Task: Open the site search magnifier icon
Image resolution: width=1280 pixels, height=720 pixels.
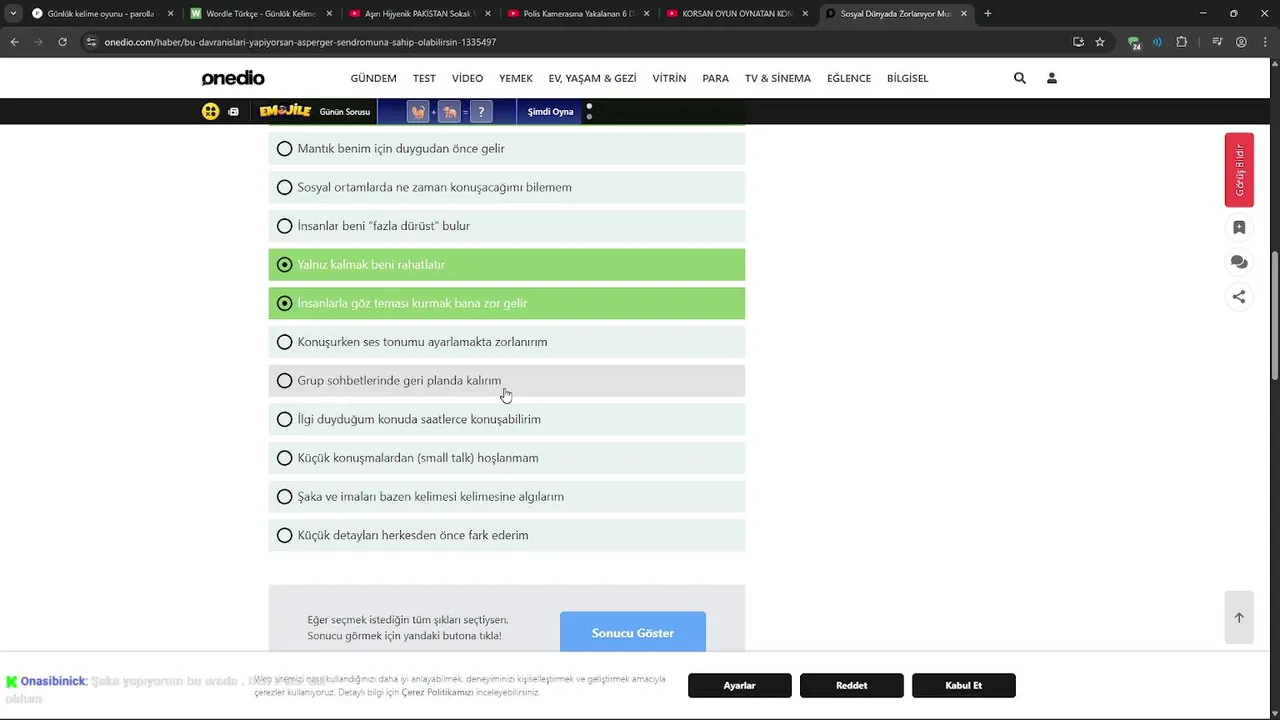Action: (x=1020, y=78)
